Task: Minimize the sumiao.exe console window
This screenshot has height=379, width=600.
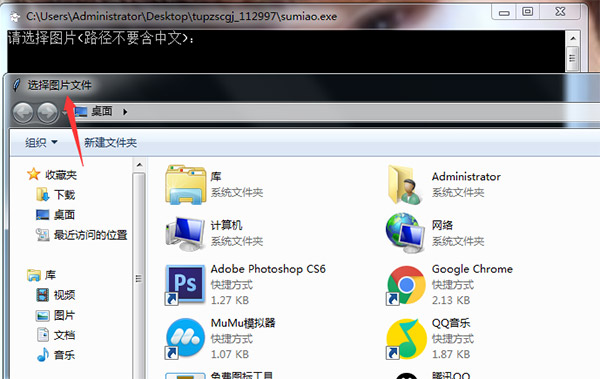Action: tap(504, 12)
